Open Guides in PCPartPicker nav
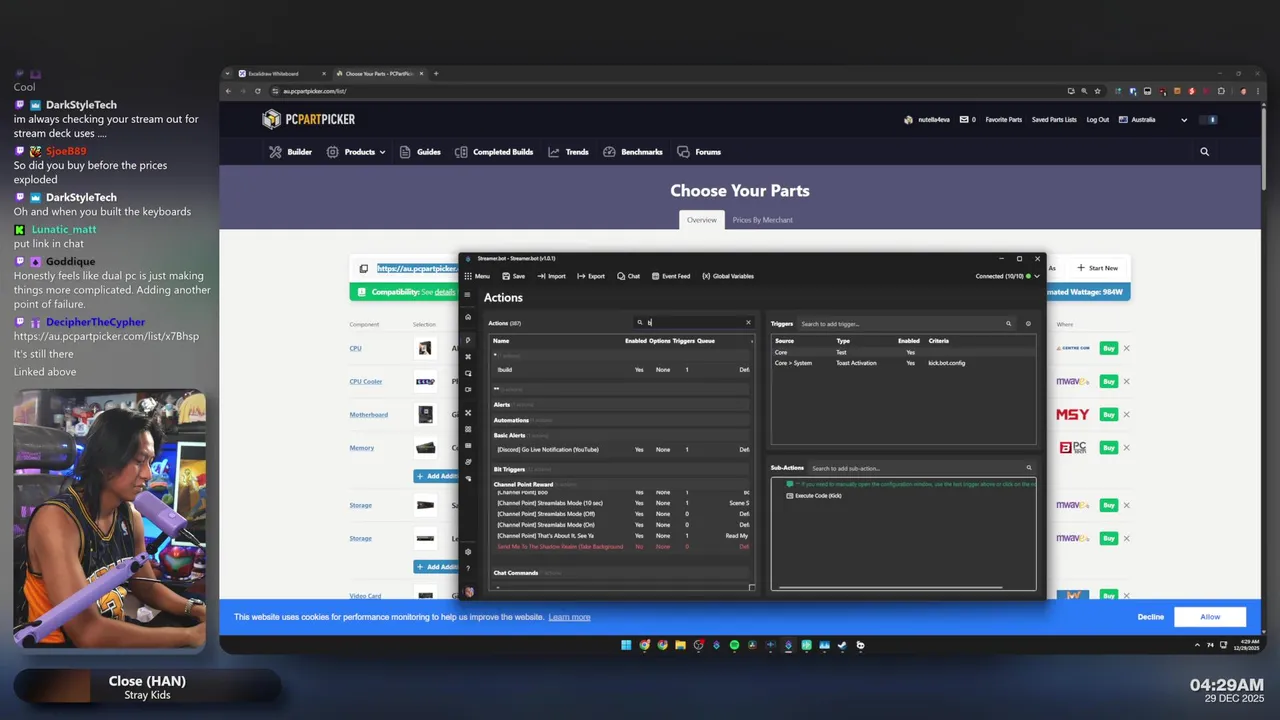Viewport: 1280px width, 720px height. click(420, 152)
